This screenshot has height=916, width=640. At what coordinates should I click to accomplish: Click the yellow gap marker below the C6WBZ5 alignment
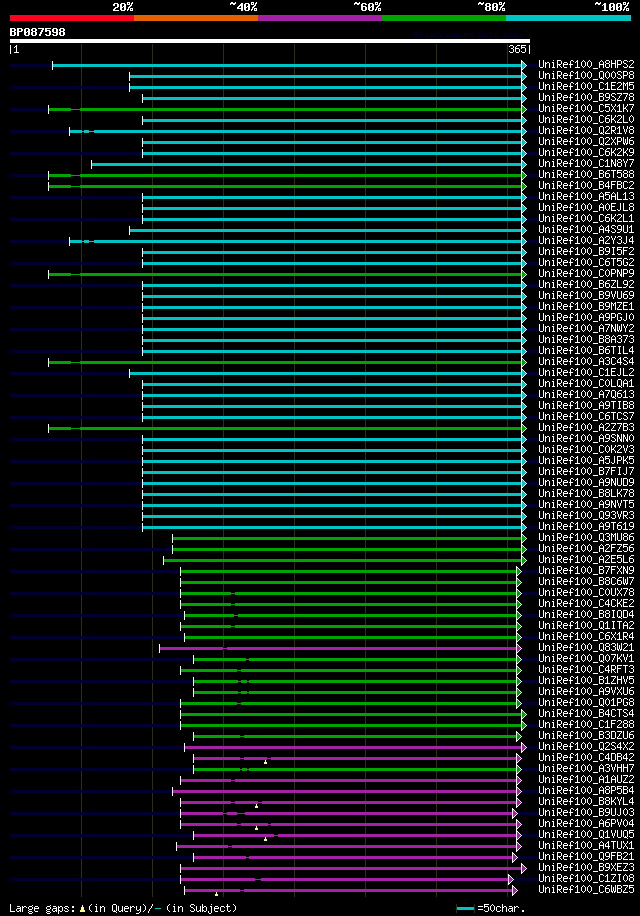[x=217, y=894]
